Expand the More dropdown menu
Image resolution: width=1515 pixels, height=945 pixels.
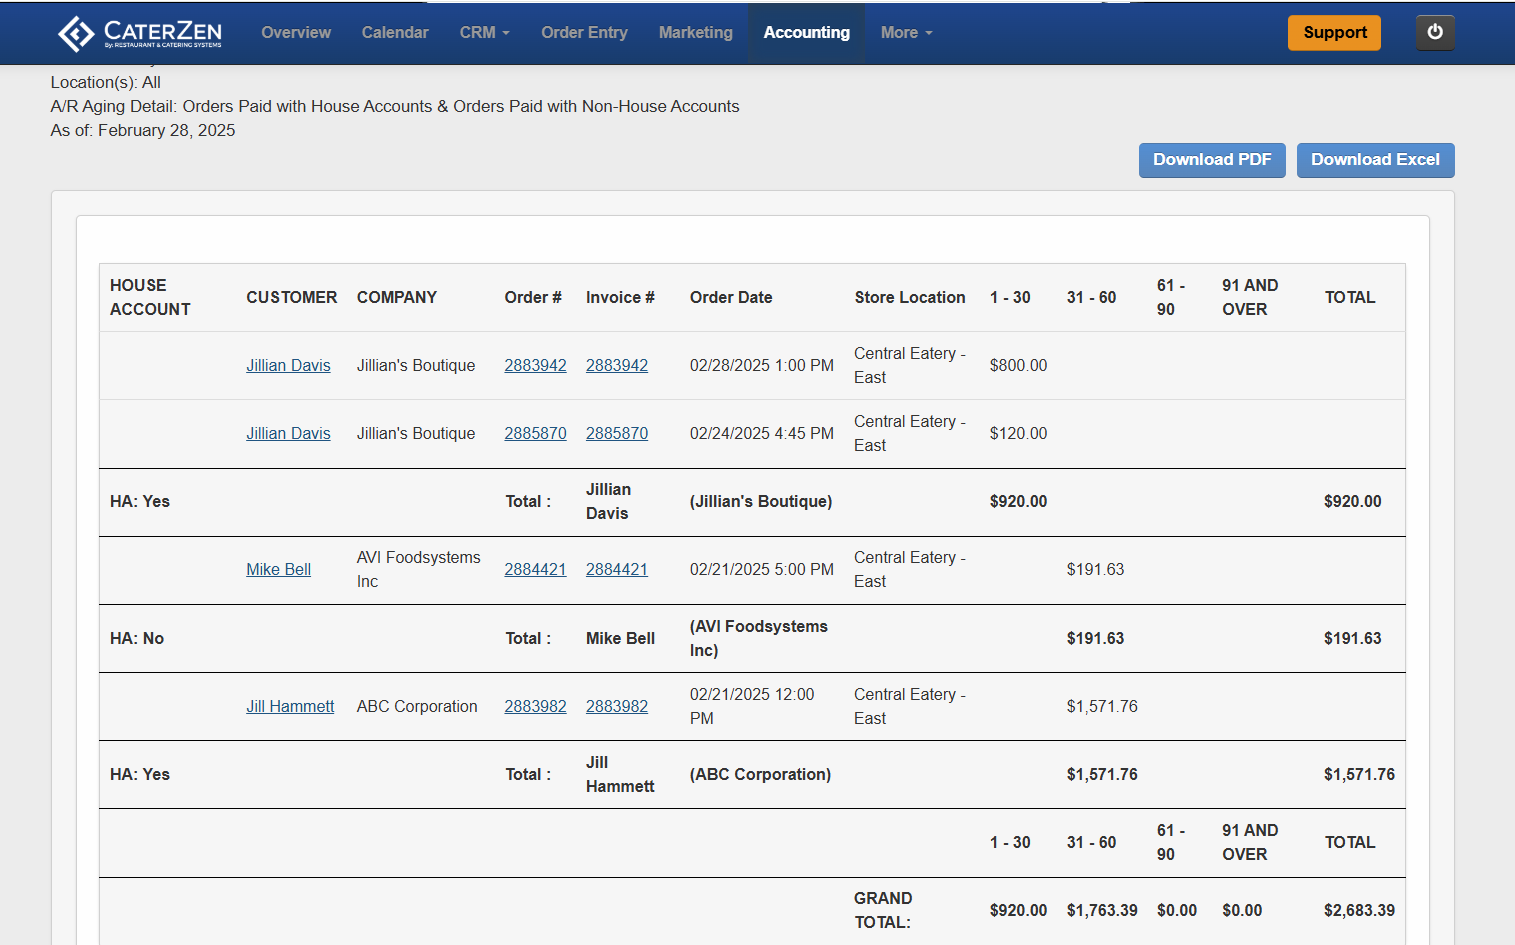pos(907,33)
